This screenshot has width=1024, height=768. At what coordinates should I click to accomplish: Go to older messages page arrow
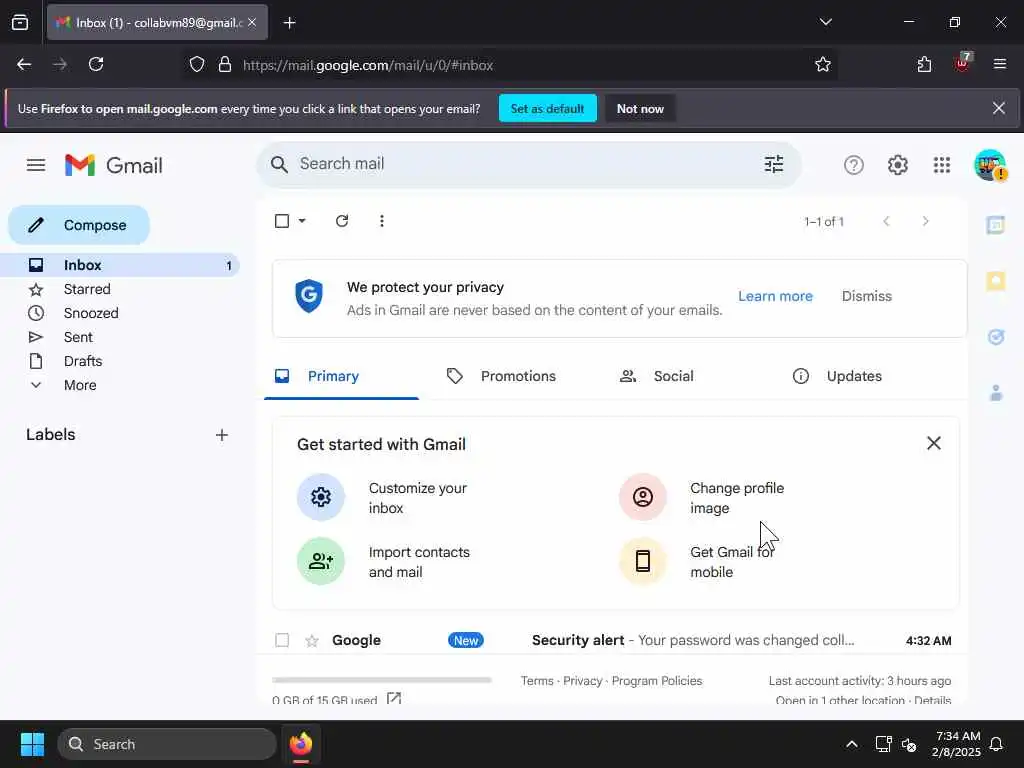point(925,221)
